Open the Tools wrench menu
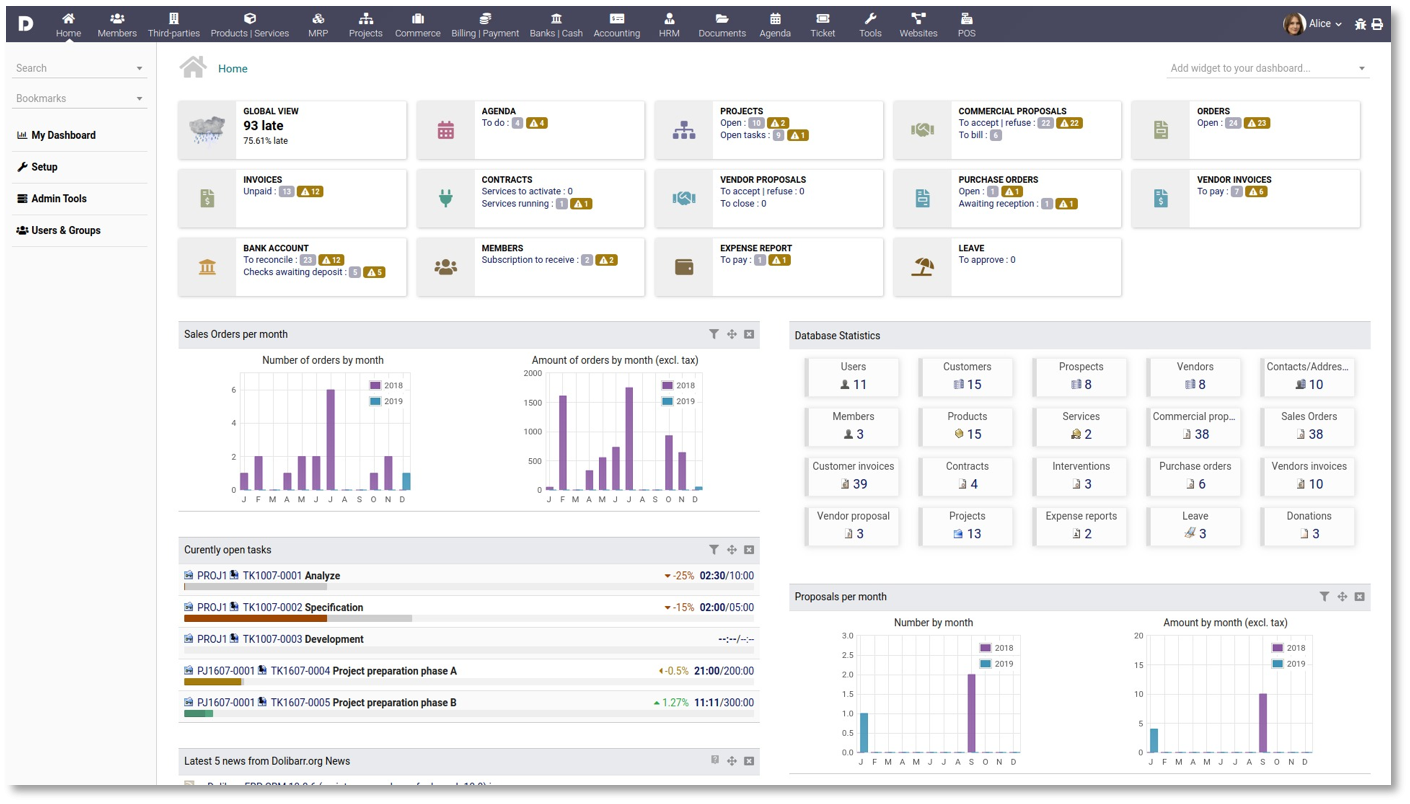The image size is (1410, 804). pyautogui.click(x=871, y=25)
